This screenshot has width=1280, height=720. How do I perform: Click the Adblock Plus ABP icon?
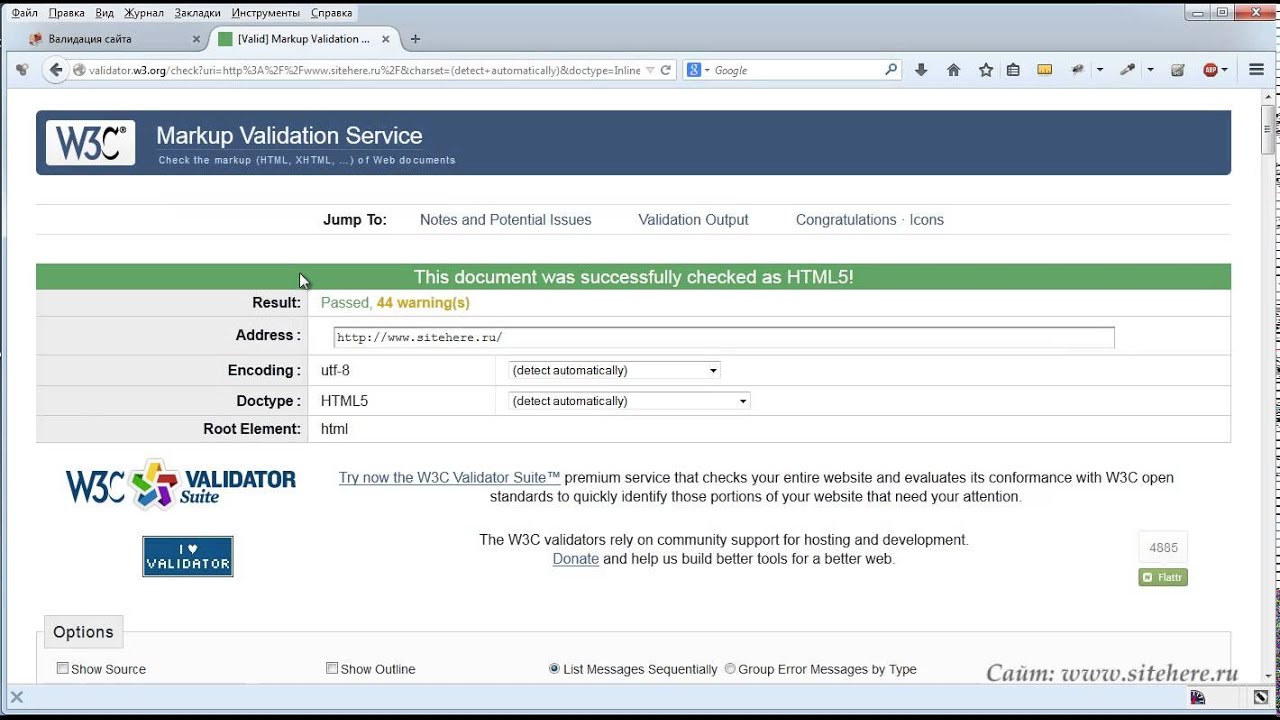(x=1211, y=70)
